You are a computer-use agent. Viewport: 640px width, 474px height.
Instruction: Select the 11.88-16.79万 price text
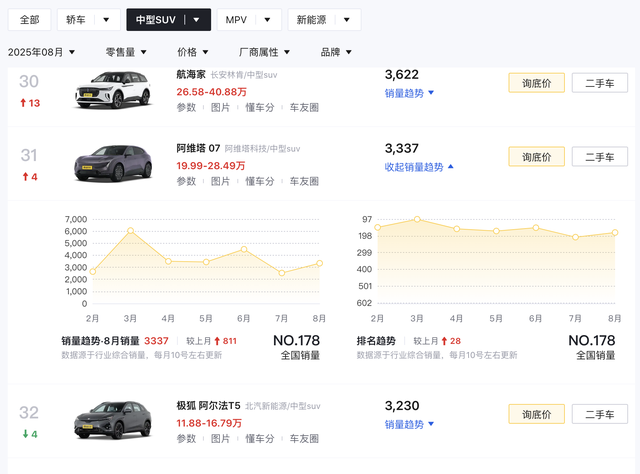[x=209, y=423]
